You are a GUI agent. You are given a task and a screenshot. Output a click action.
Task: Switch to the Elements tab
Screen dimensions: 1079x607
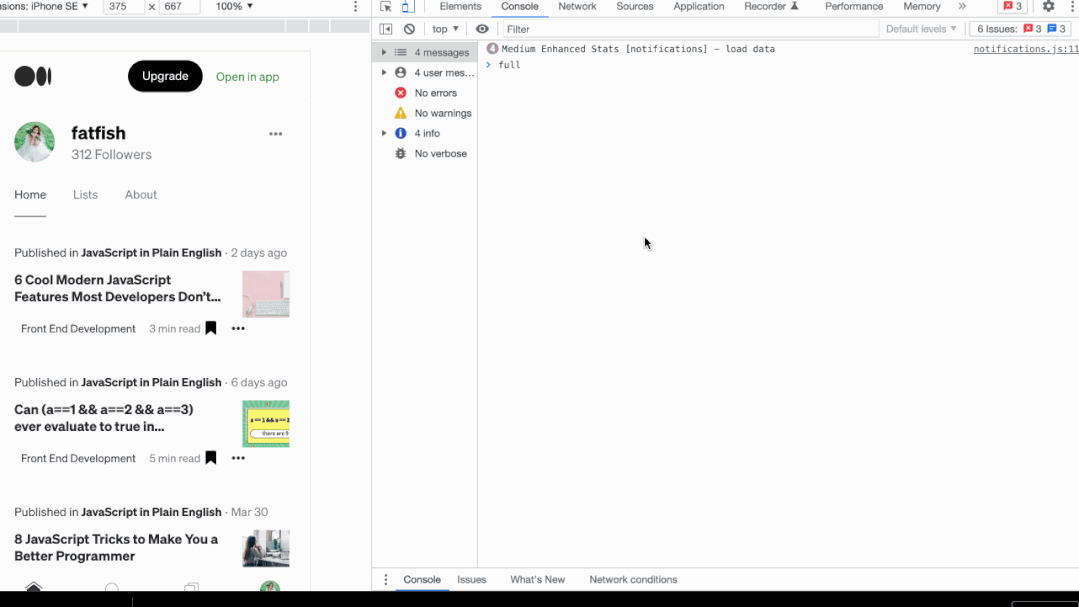460,6
